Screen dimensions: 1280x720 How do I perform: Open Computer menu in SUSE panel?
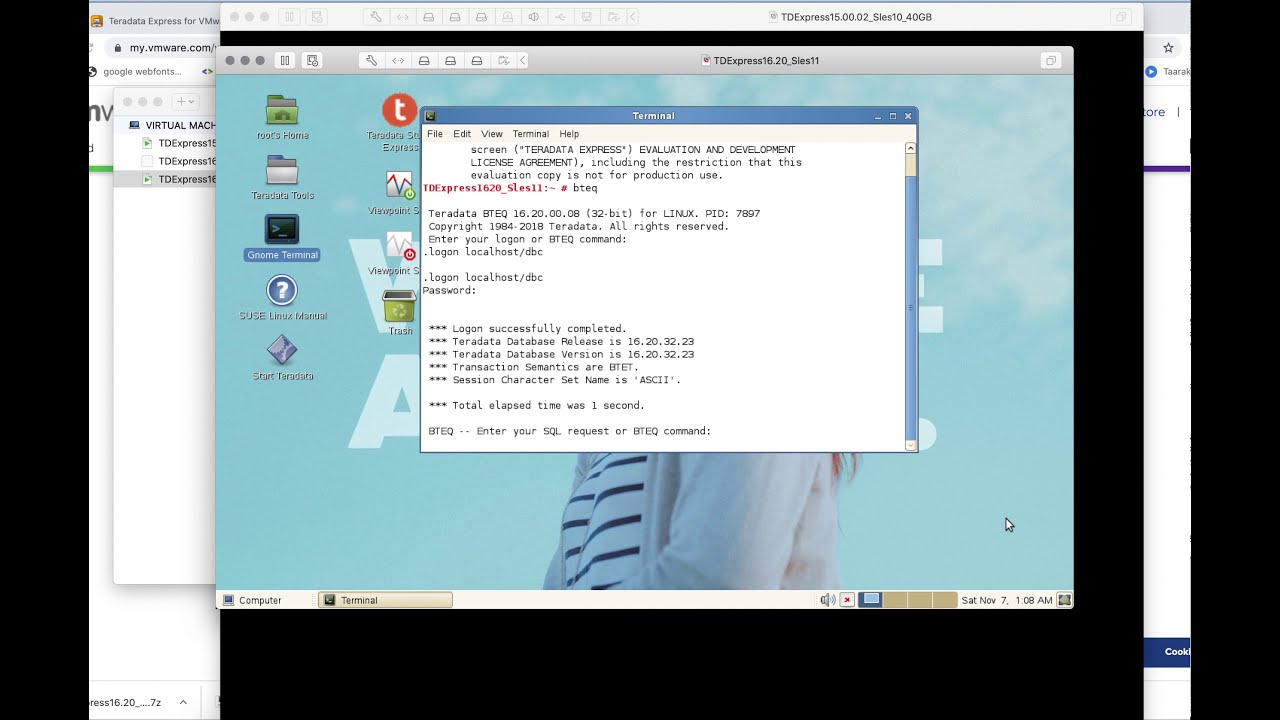click(252, 600)
